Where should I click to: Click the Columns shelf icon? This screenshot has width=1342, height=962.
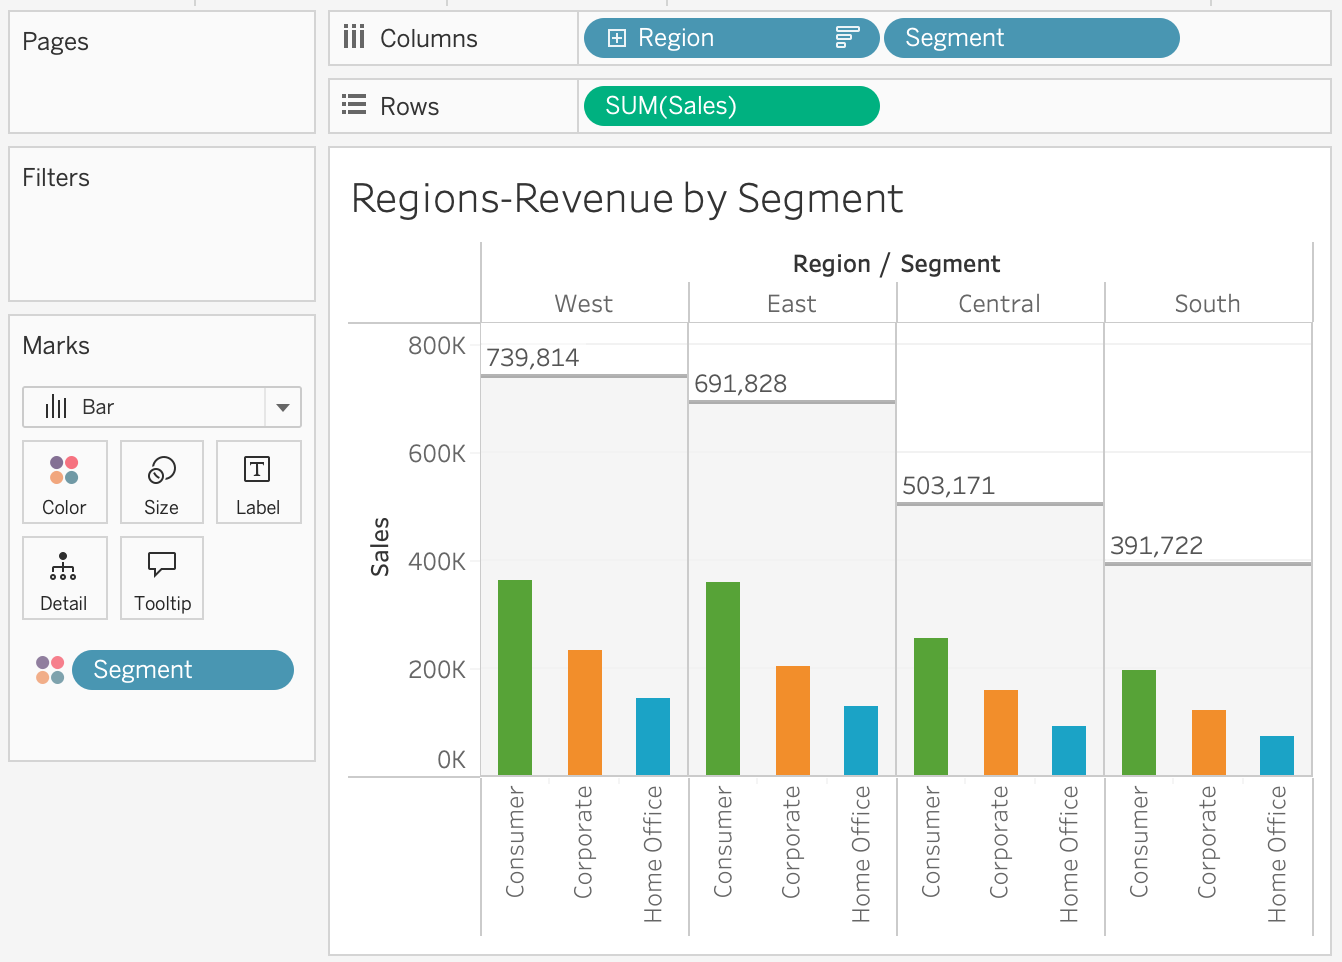coord(354,38)
